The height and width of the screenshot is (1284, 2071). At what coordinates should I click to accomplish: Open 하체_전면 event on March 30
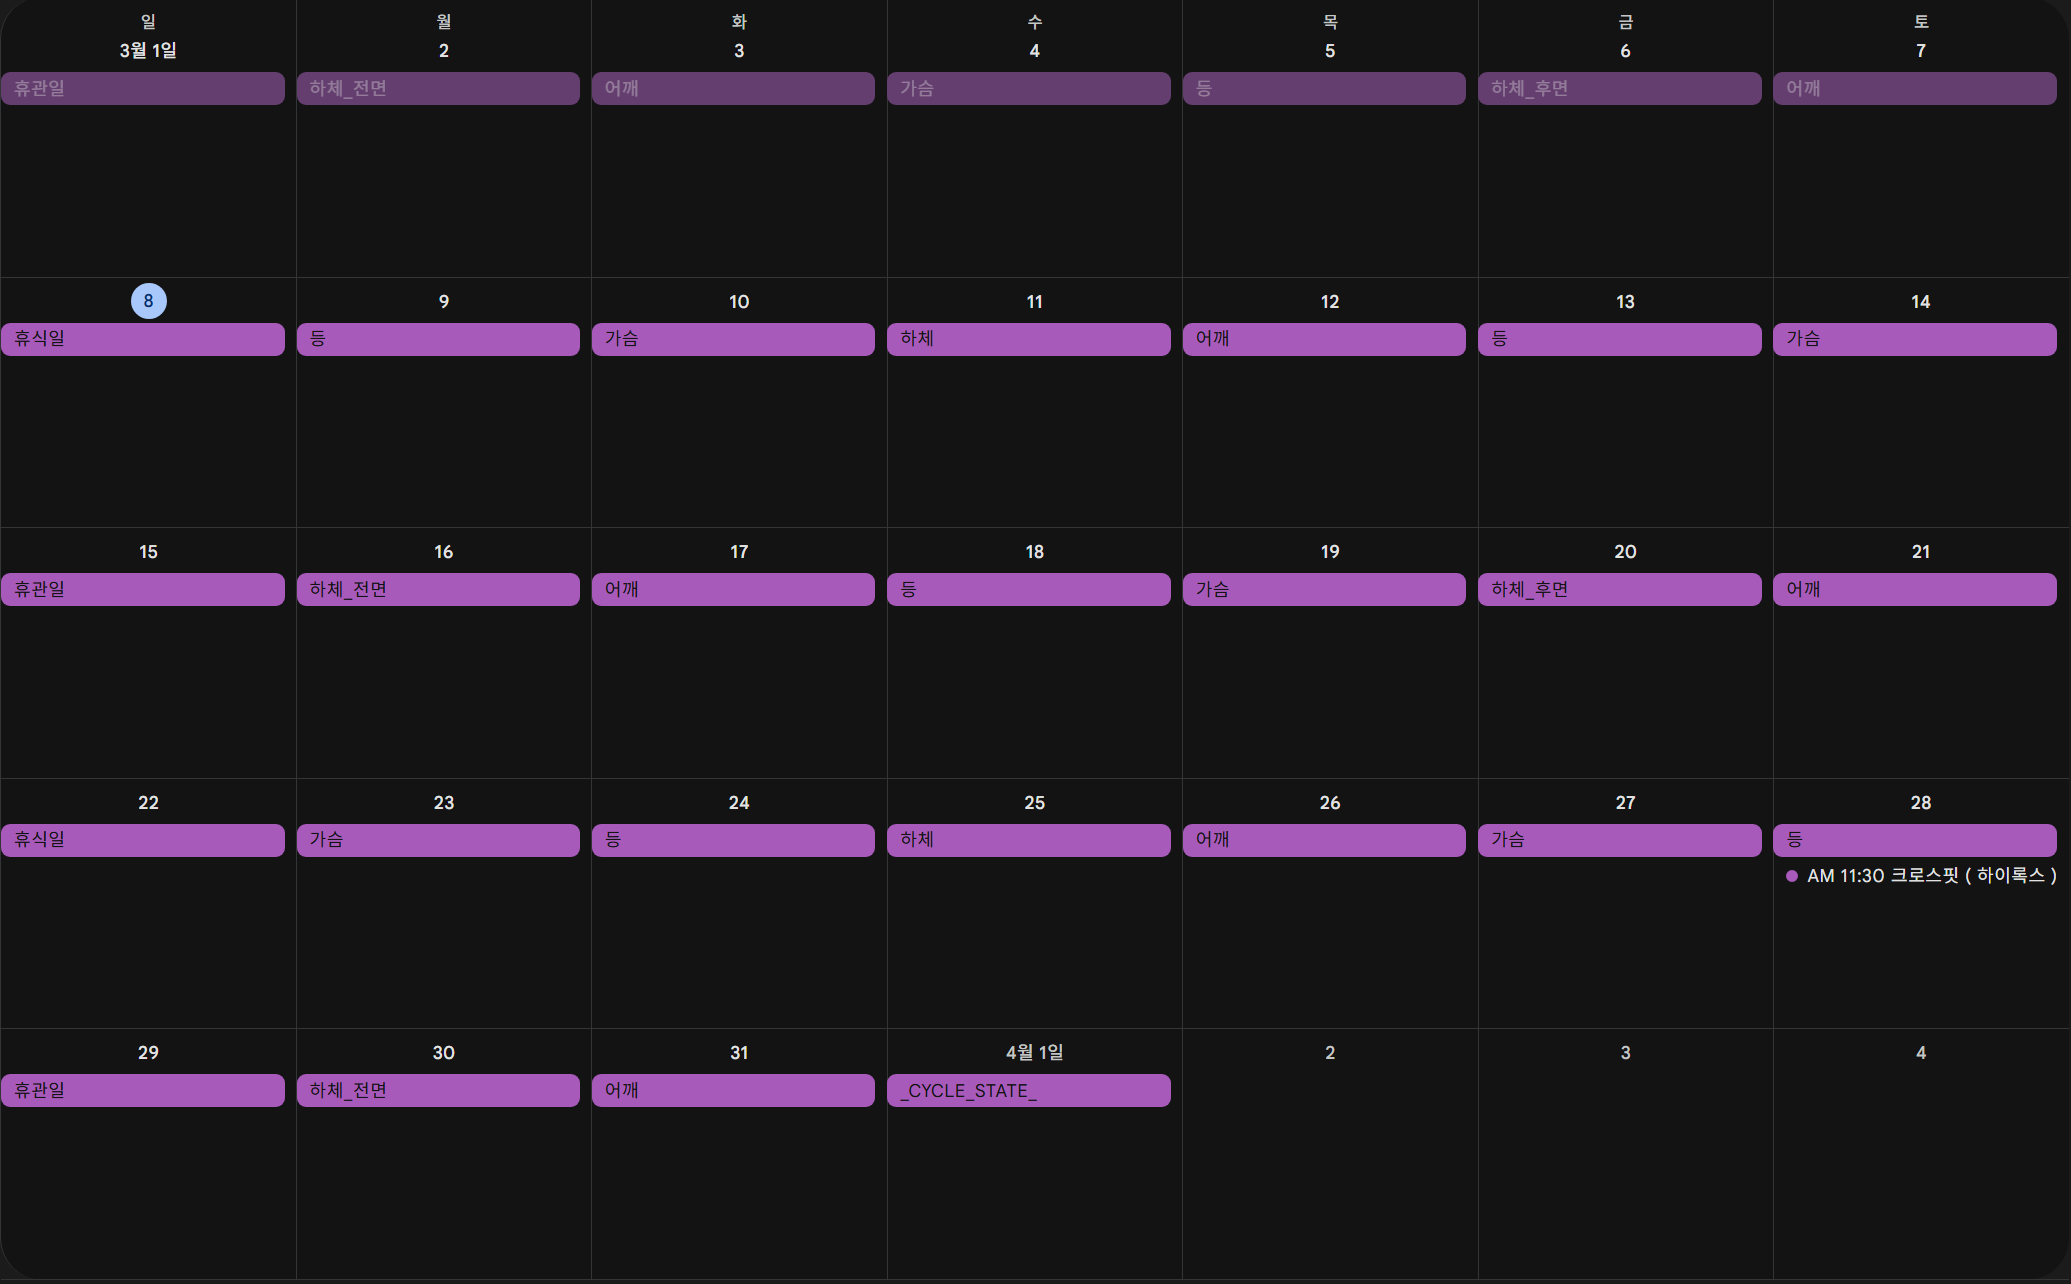click(437, 1090)
